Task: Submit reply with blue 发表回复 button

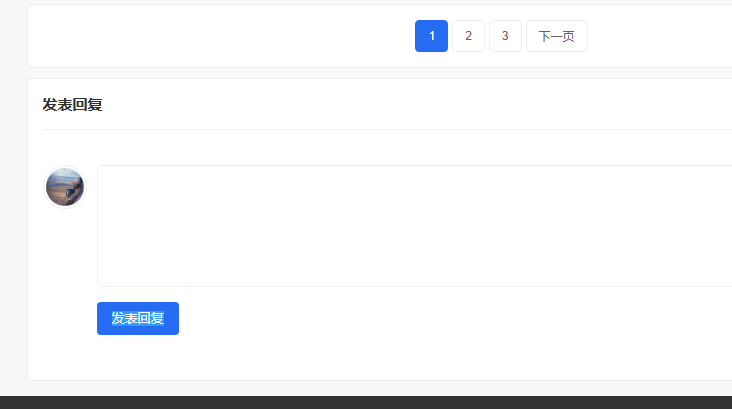Action: (138, 318)
